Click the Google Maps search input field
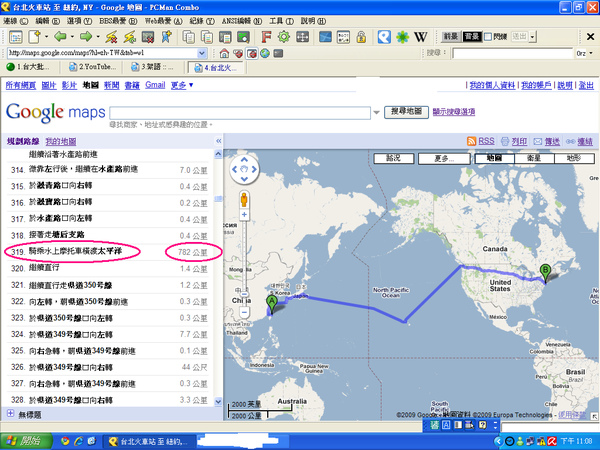600x450 pixels. tap(240, 113)
